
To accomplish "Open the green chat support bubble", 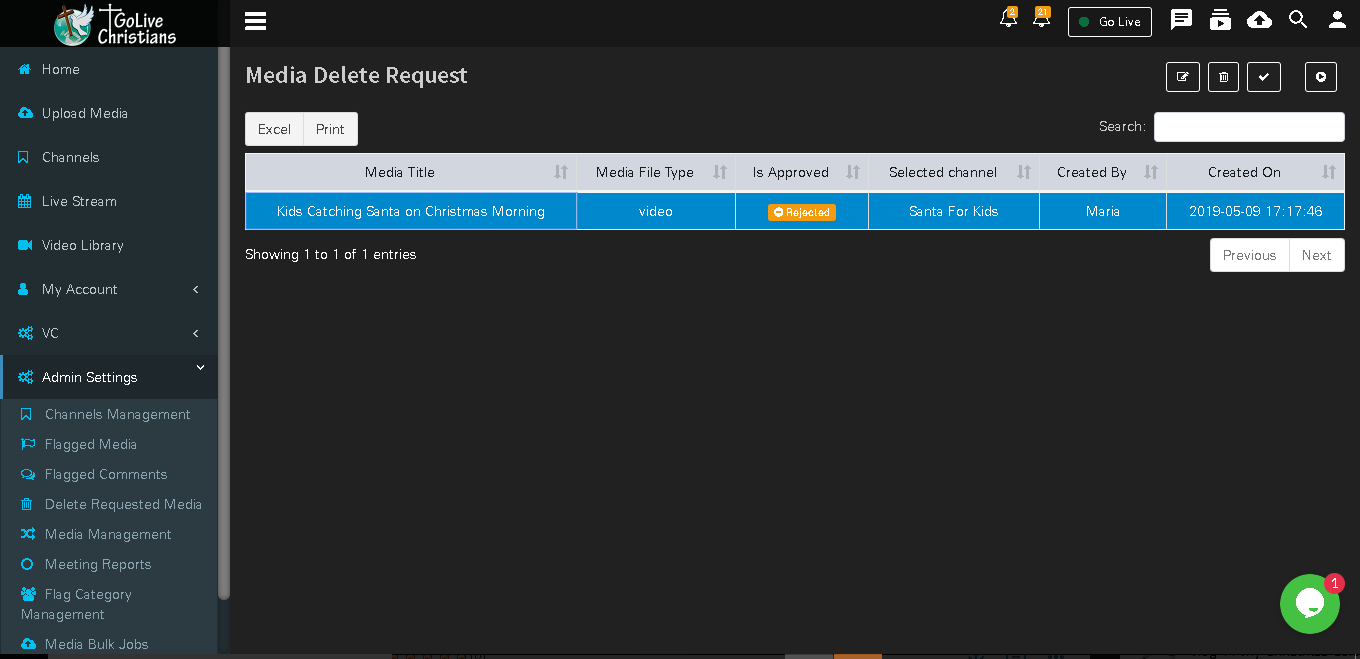I will pyautogui.click(x=1309, y=603).
